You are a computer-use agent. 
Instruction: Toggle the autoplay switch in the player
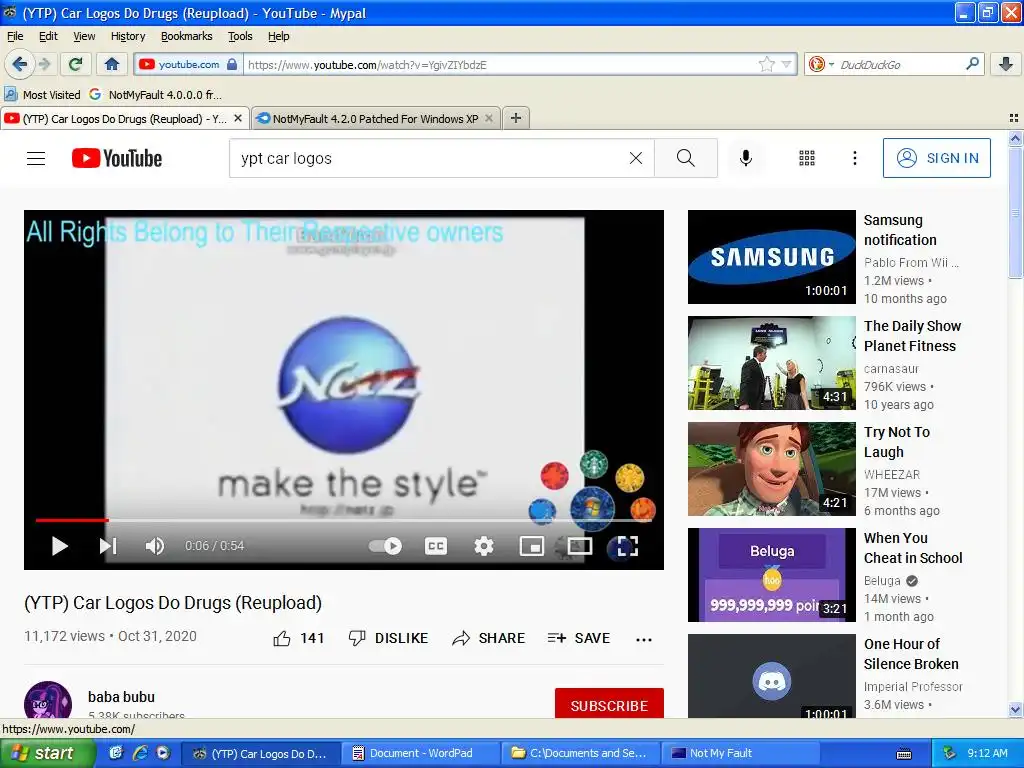tap(385, 546)
